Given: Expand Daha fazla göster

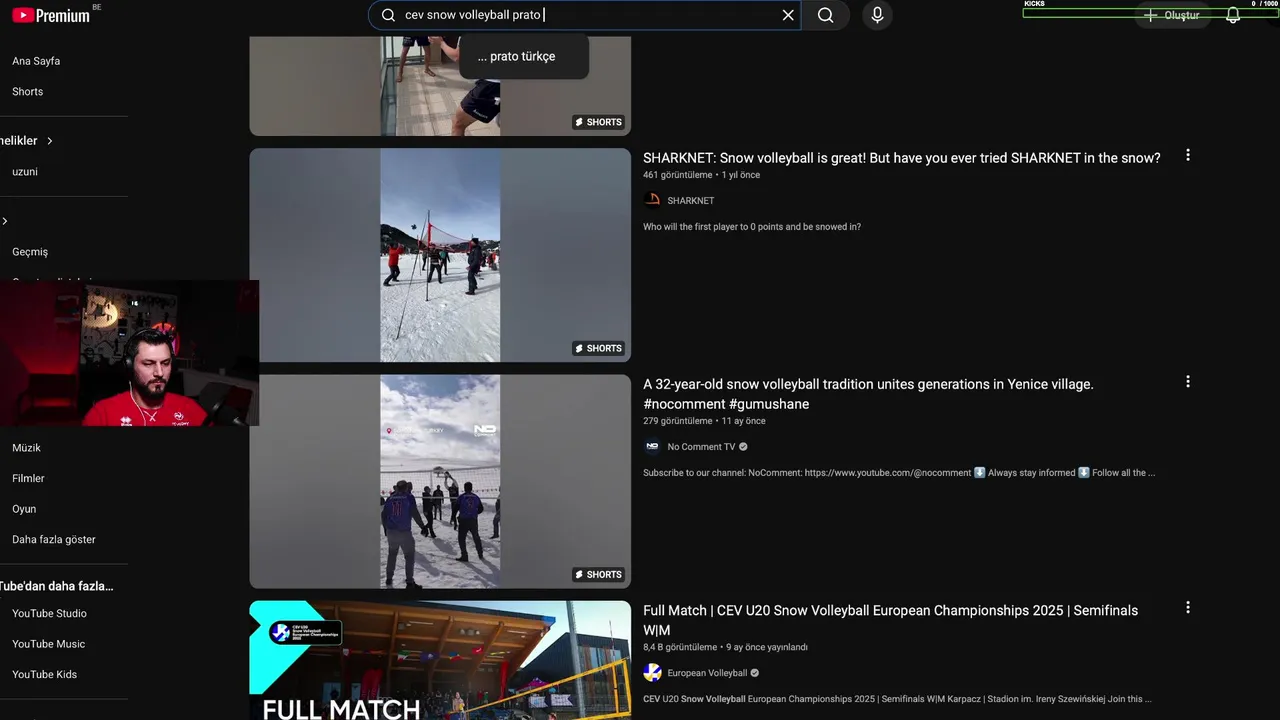Looking at the screenshot, I should (54, 539).
